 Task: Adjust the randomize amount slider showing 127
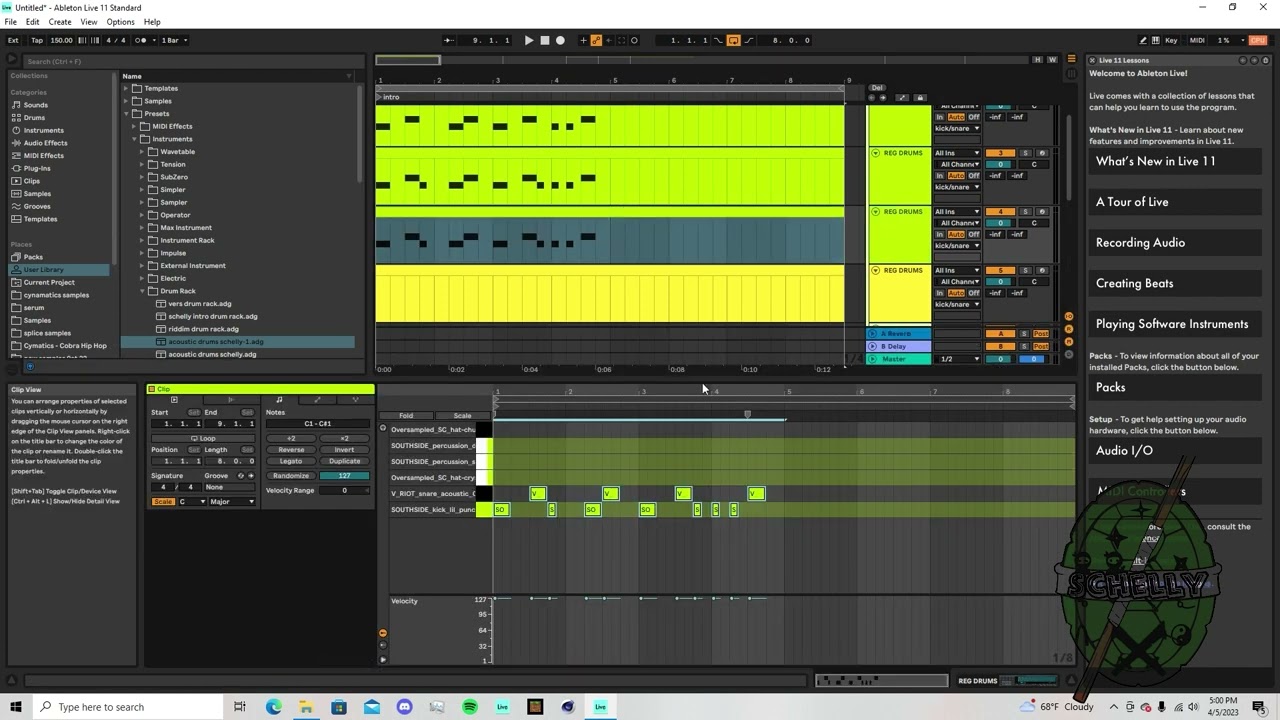pyautogui.click(x=344, y=476)
